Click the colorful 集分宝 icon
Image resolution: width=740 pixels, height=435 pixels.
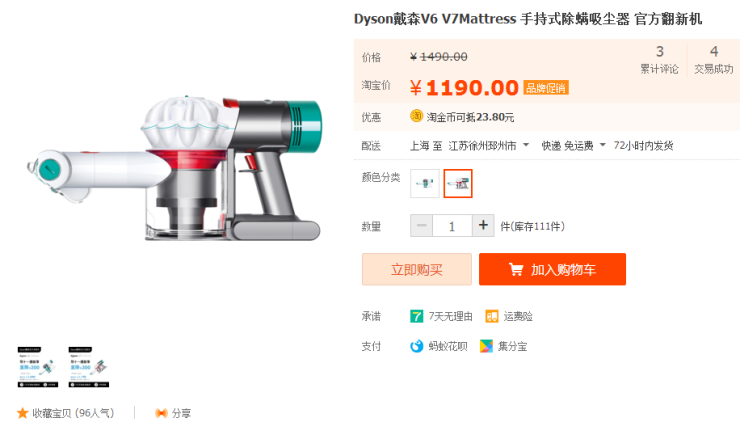(486, 346)
